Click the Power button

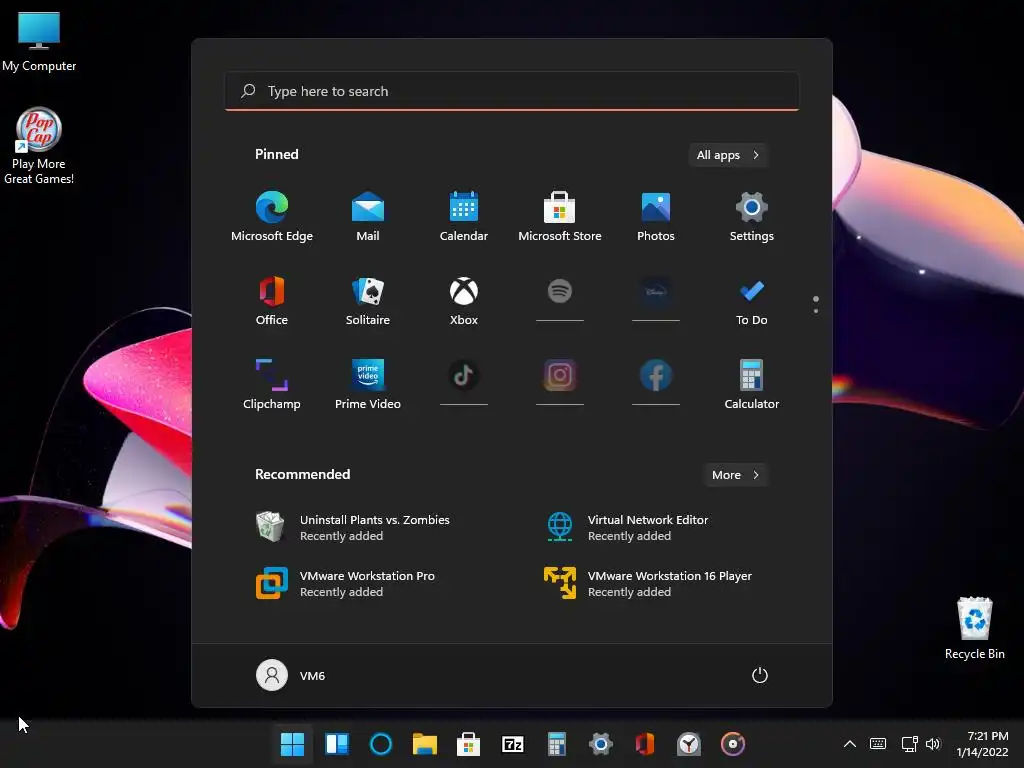pyautogui.click(x=760, y=675)
